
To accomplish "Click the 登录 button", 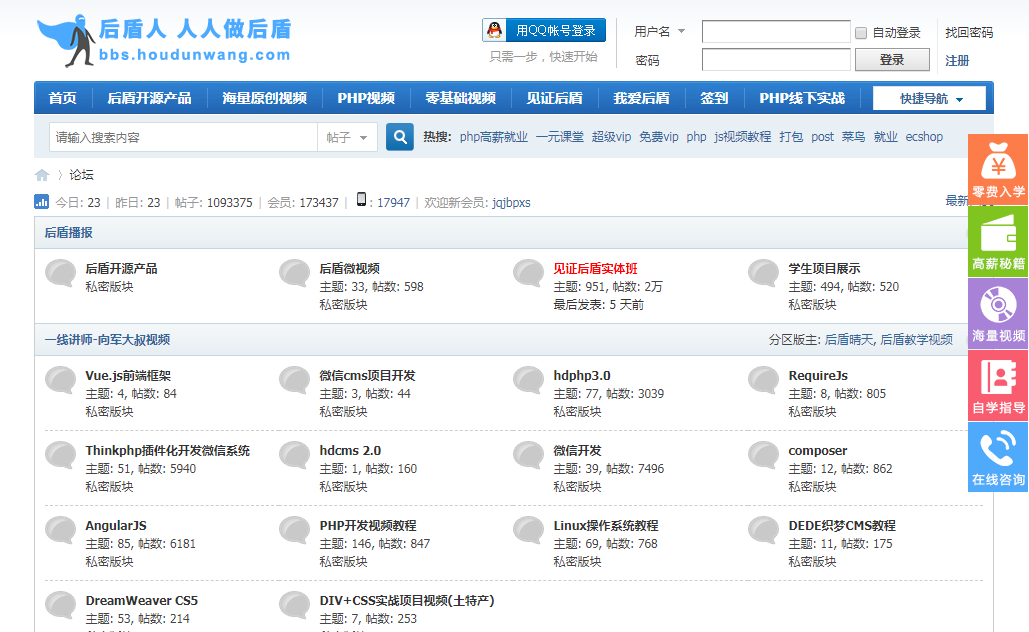I will [x=892, y=60].
